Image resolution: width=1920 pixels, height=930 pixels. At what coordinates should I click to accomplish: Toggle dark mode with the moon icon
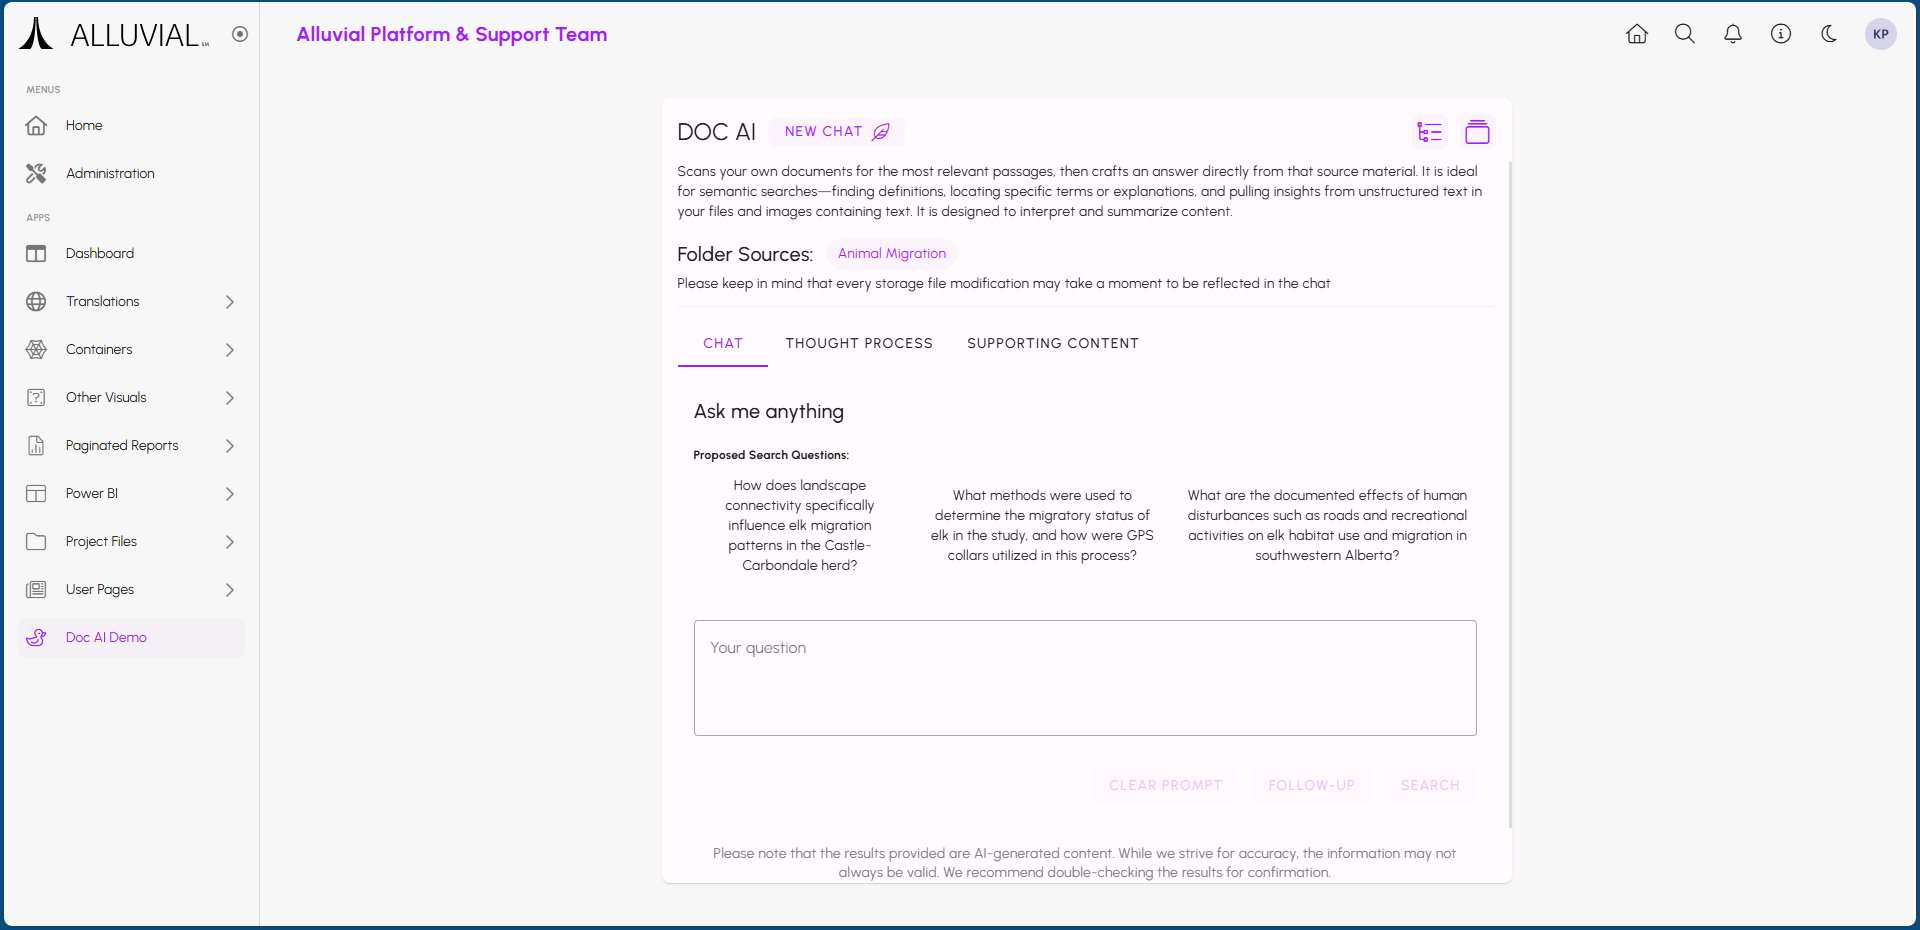click(1829, 34)
